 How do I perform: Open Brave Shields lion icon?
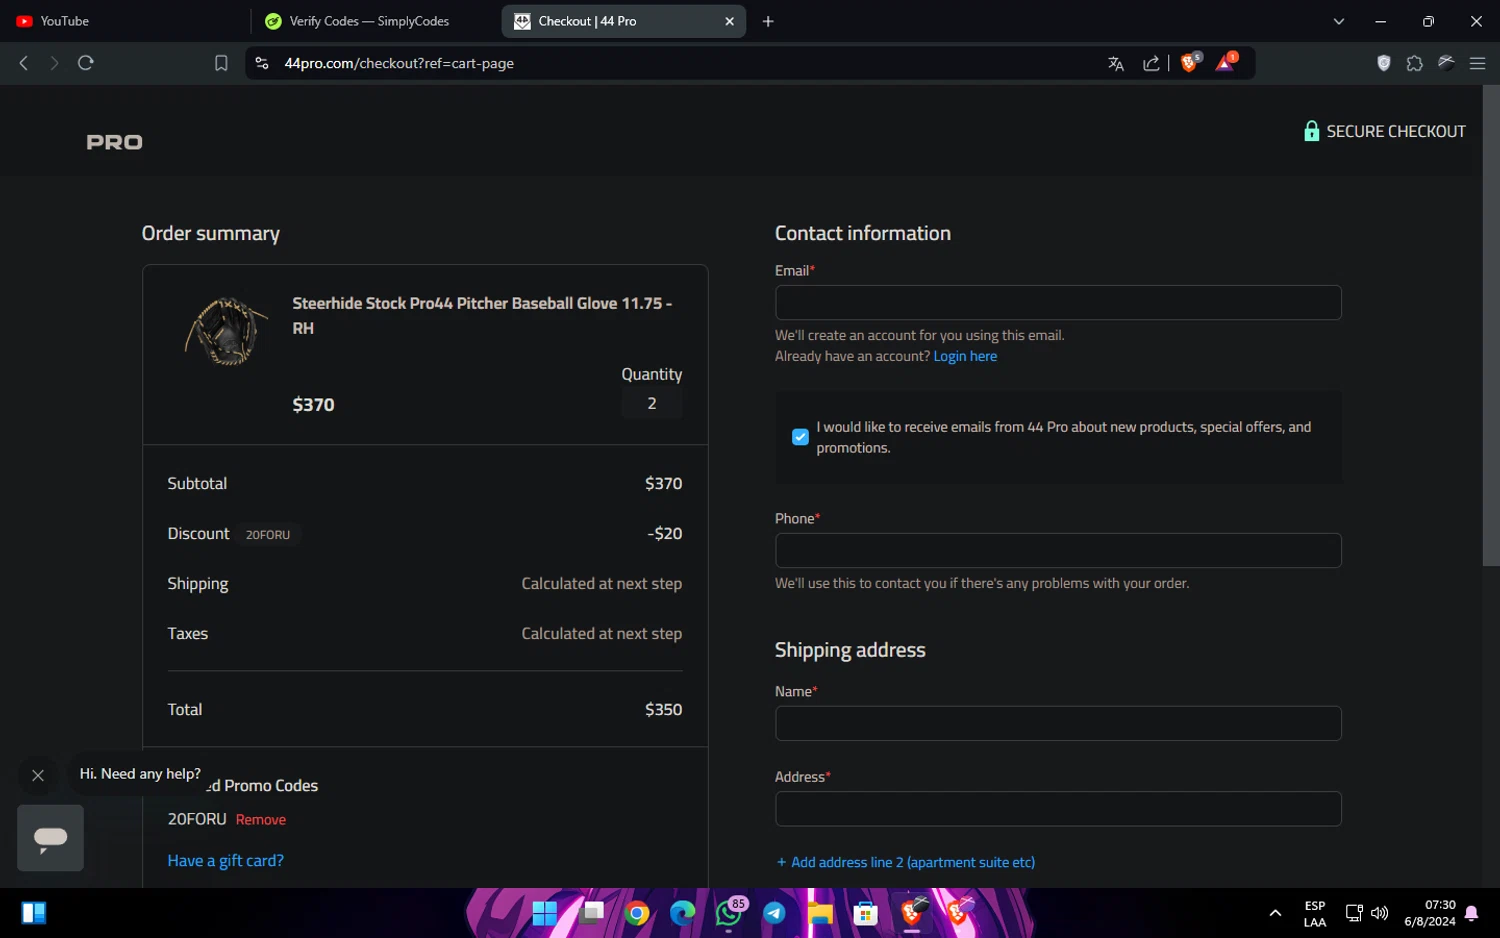pos(1189,63)
